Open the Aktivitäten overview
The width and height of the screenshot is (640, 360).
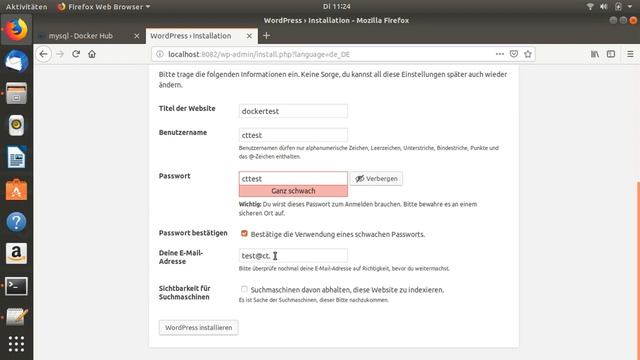tap(26, 7)
